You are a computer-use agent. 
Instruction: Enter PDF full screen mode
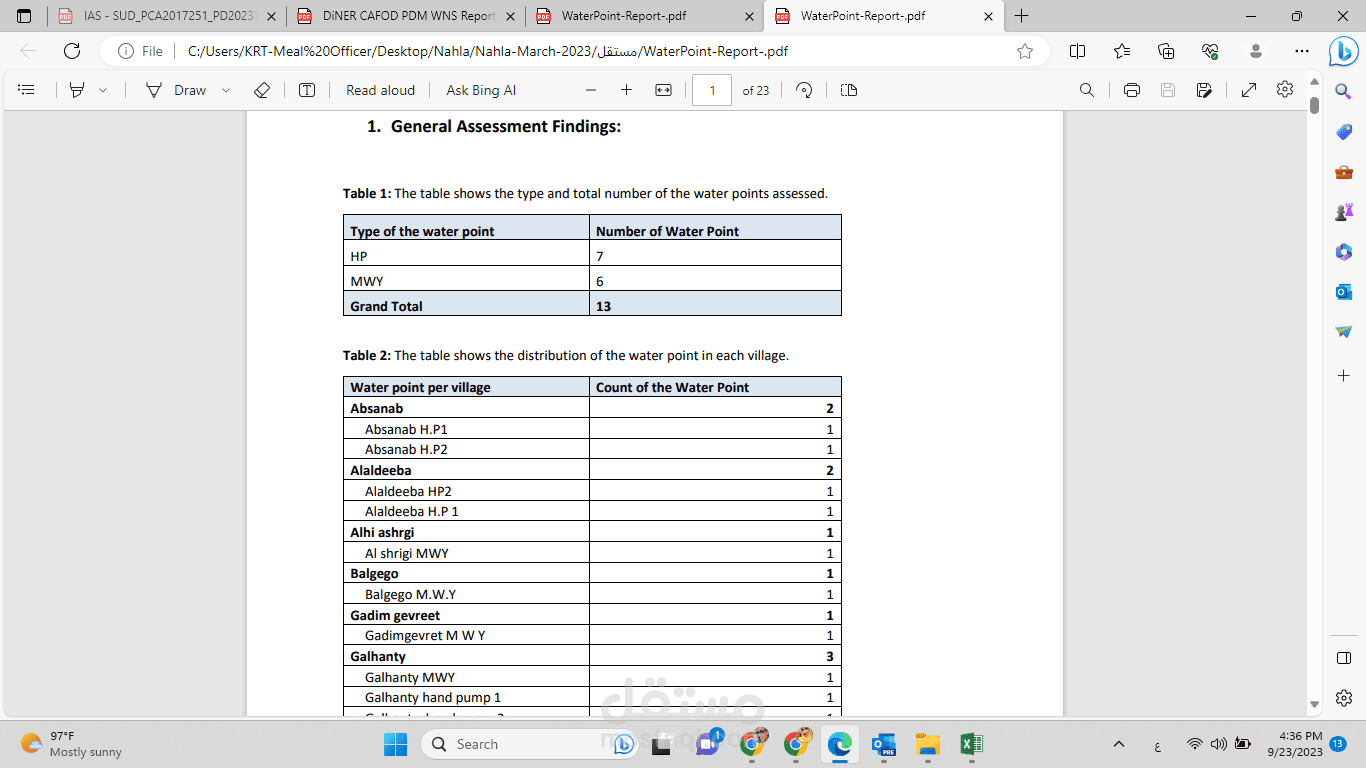point(1249,90)
